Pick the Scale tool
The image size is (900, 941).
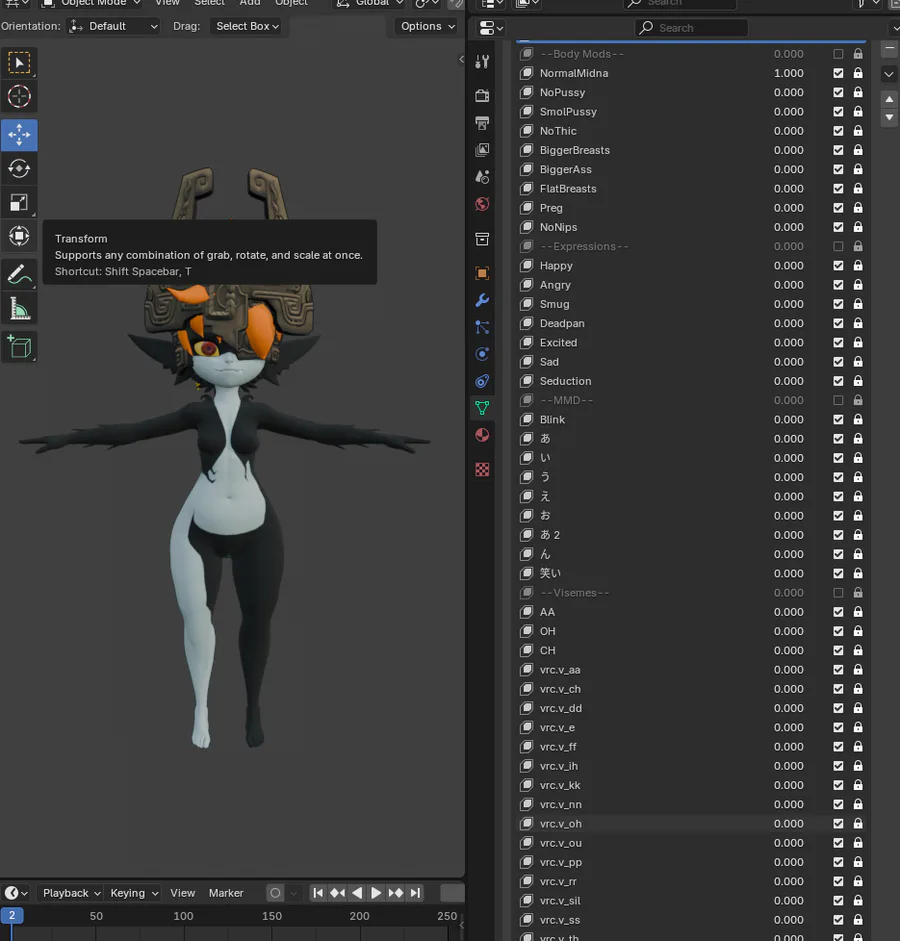[19, 202]
